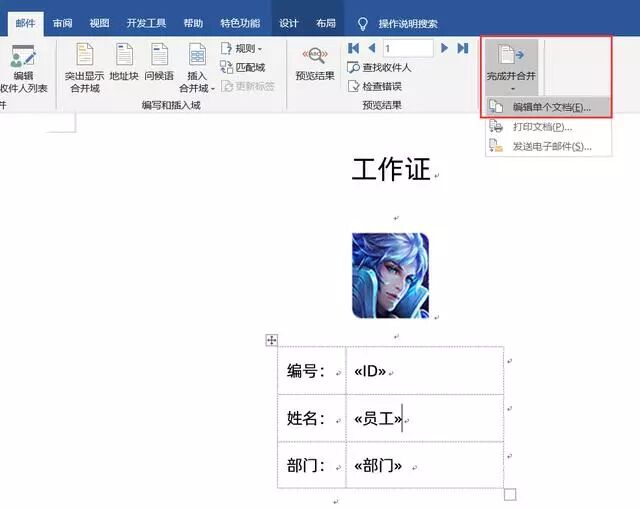Click Highlight Merge Fields icon

84,54
